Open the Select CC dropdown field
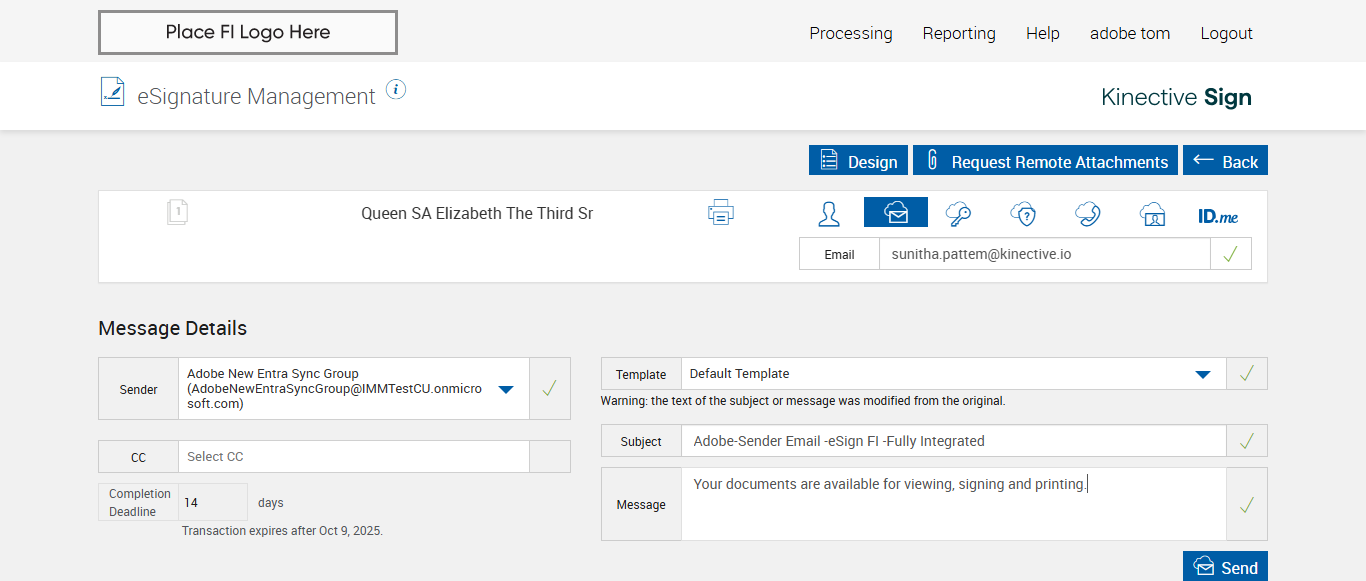Image resolution: width=1366 pixels, height=581 pixels. click(353, 457)
